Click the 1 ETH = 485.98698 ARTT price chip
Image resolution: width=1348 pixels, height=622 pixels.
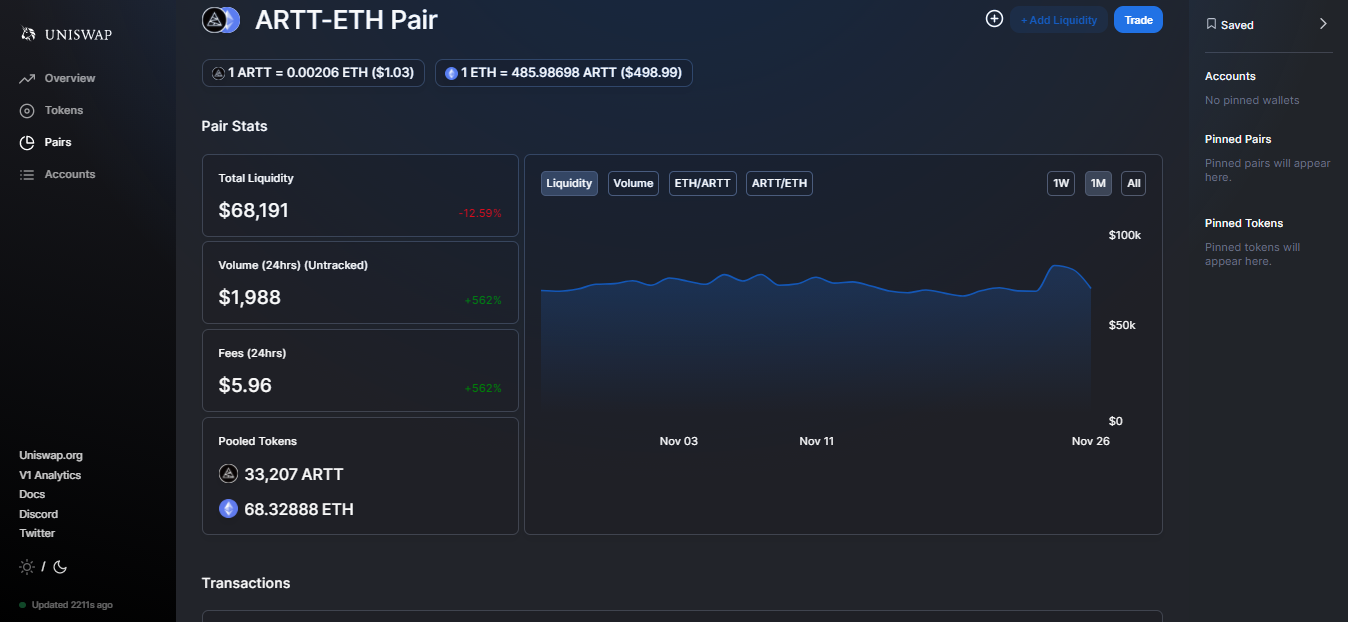pyautogui.click(x=564, y=73)
